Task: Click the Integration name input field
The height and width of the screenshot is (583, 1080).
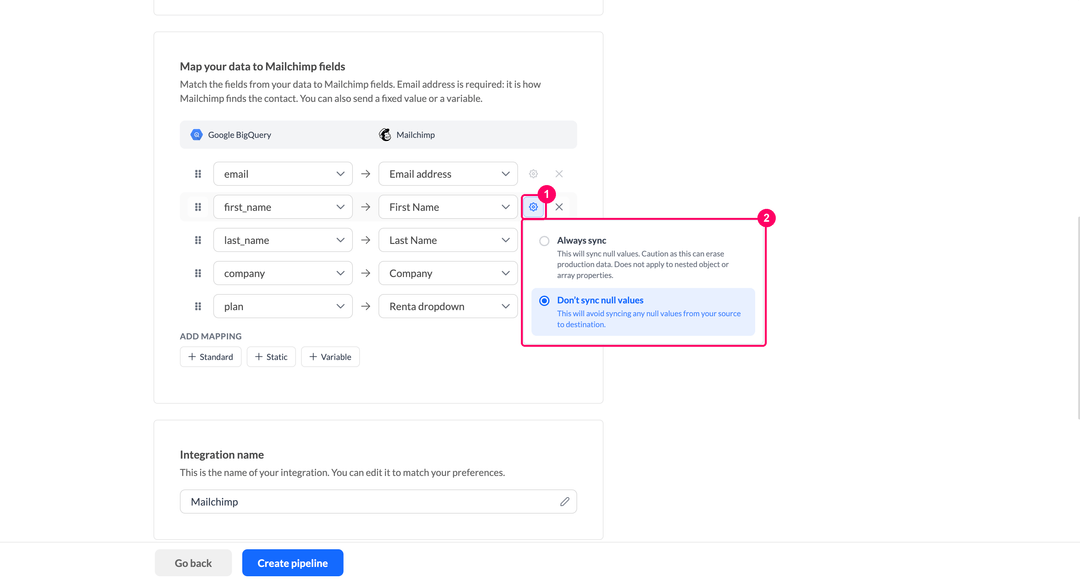Action: pos(378,502)
